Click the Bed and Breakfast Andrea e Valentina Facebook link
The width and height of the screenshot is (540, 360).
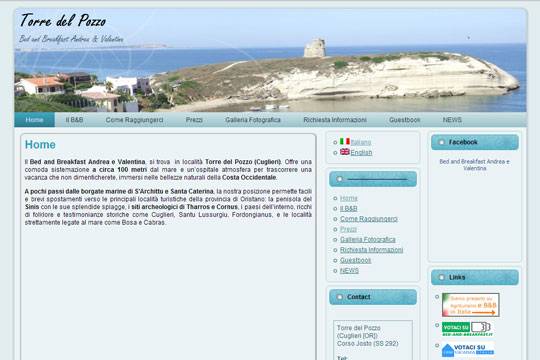coord(474,165)
